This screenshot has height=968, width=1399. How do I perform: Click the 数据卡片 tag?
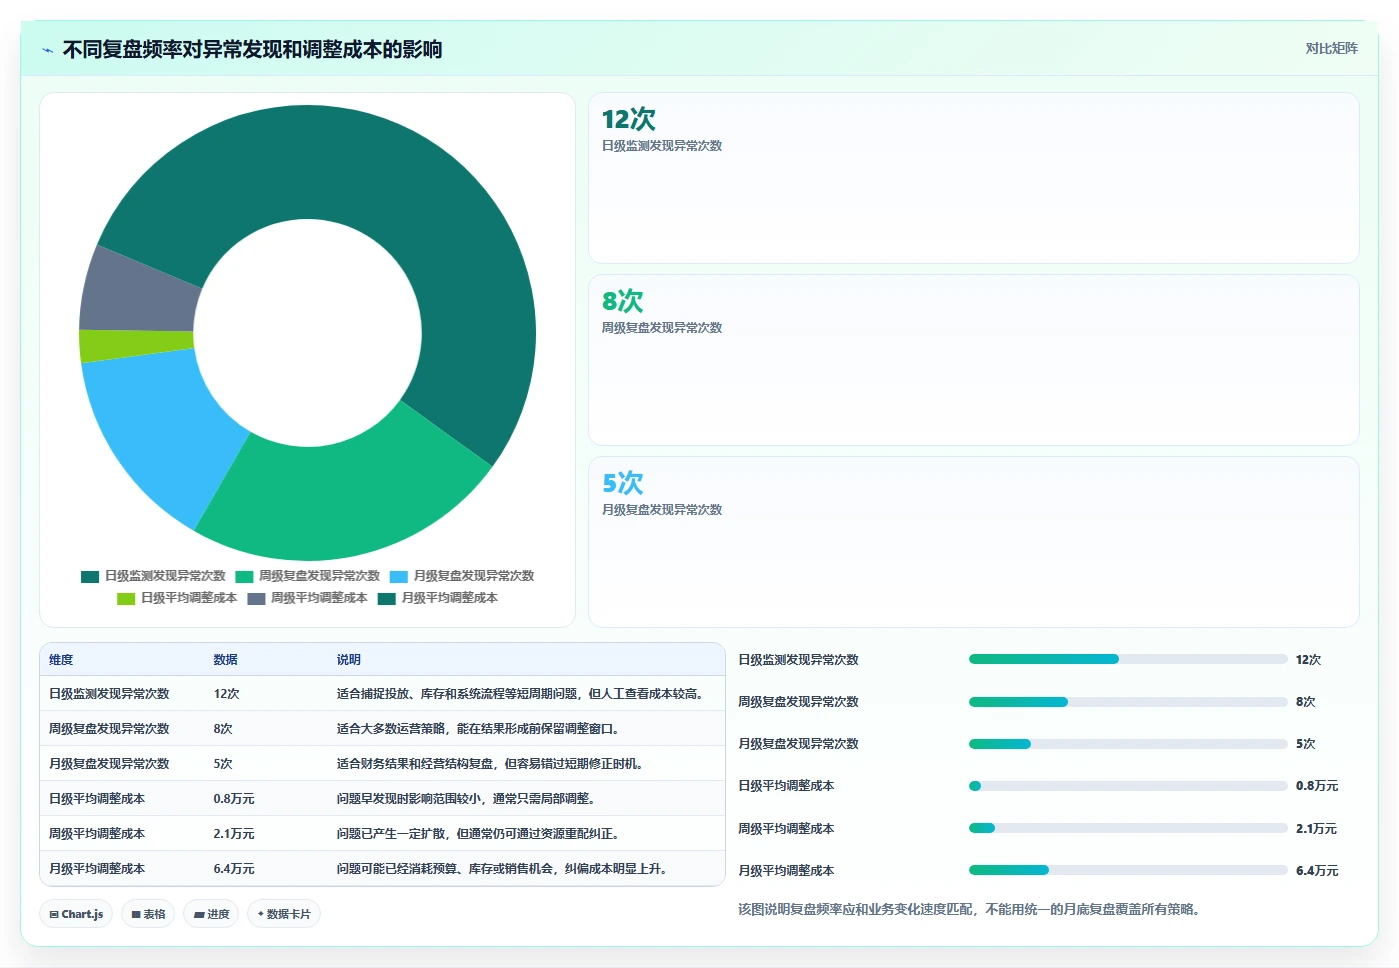click(284, 914)
